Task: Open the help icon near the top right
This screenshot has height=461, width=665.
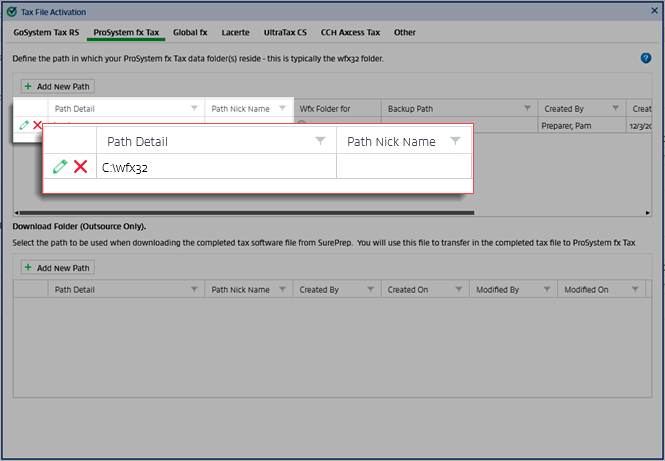Action: tap(646, 59)
